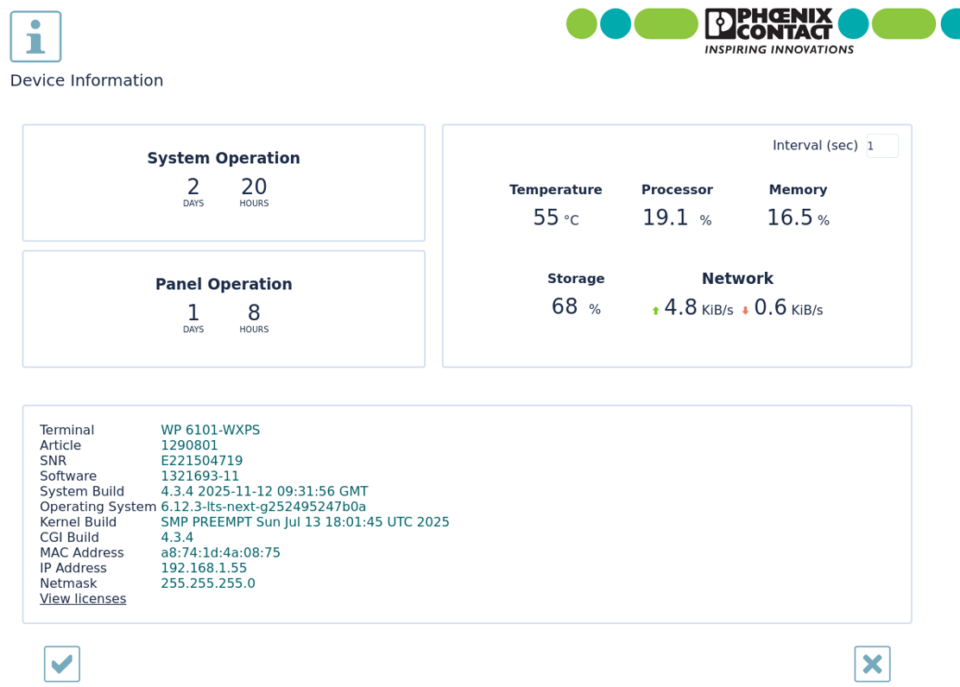Screen dimensions: 960x687
Task: Click the MAC Address value a8:74:1d:4a:08:75
Action: pyautogui.click(x=220, y=553)
